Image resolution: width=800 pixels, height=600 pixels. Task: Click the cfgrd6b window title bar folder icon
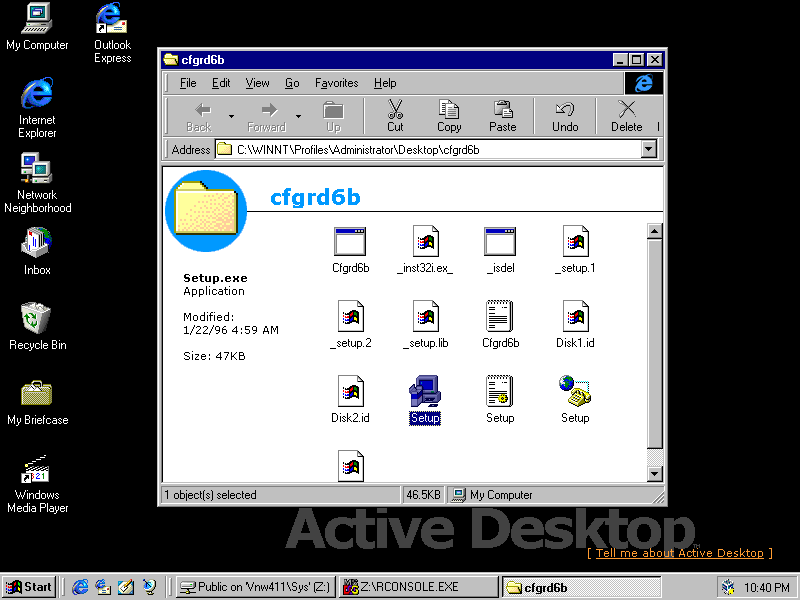tap(170, 60)
